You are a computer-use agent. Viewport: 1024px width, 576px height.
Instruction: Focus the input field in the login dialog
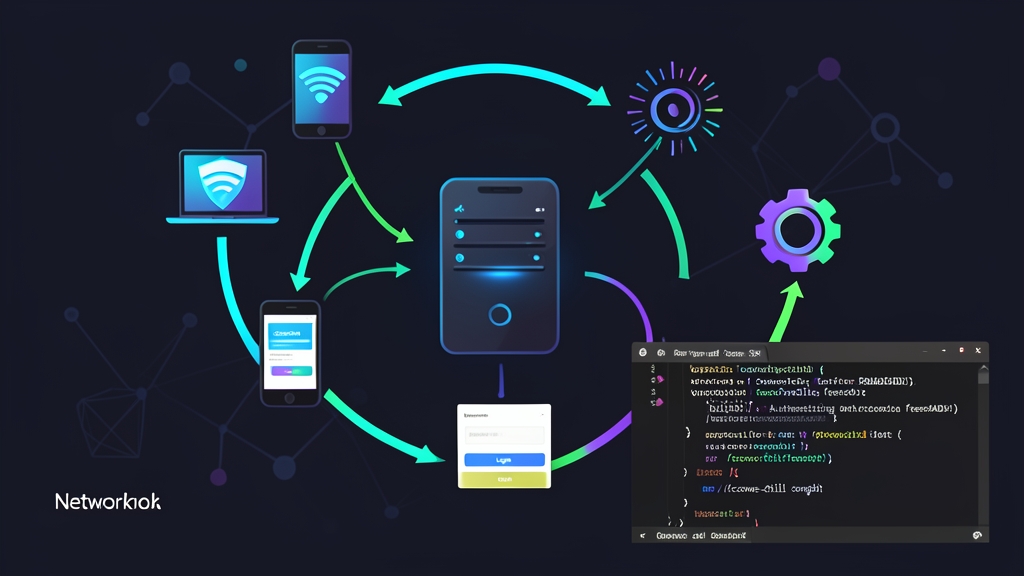(x=504, y=435)
